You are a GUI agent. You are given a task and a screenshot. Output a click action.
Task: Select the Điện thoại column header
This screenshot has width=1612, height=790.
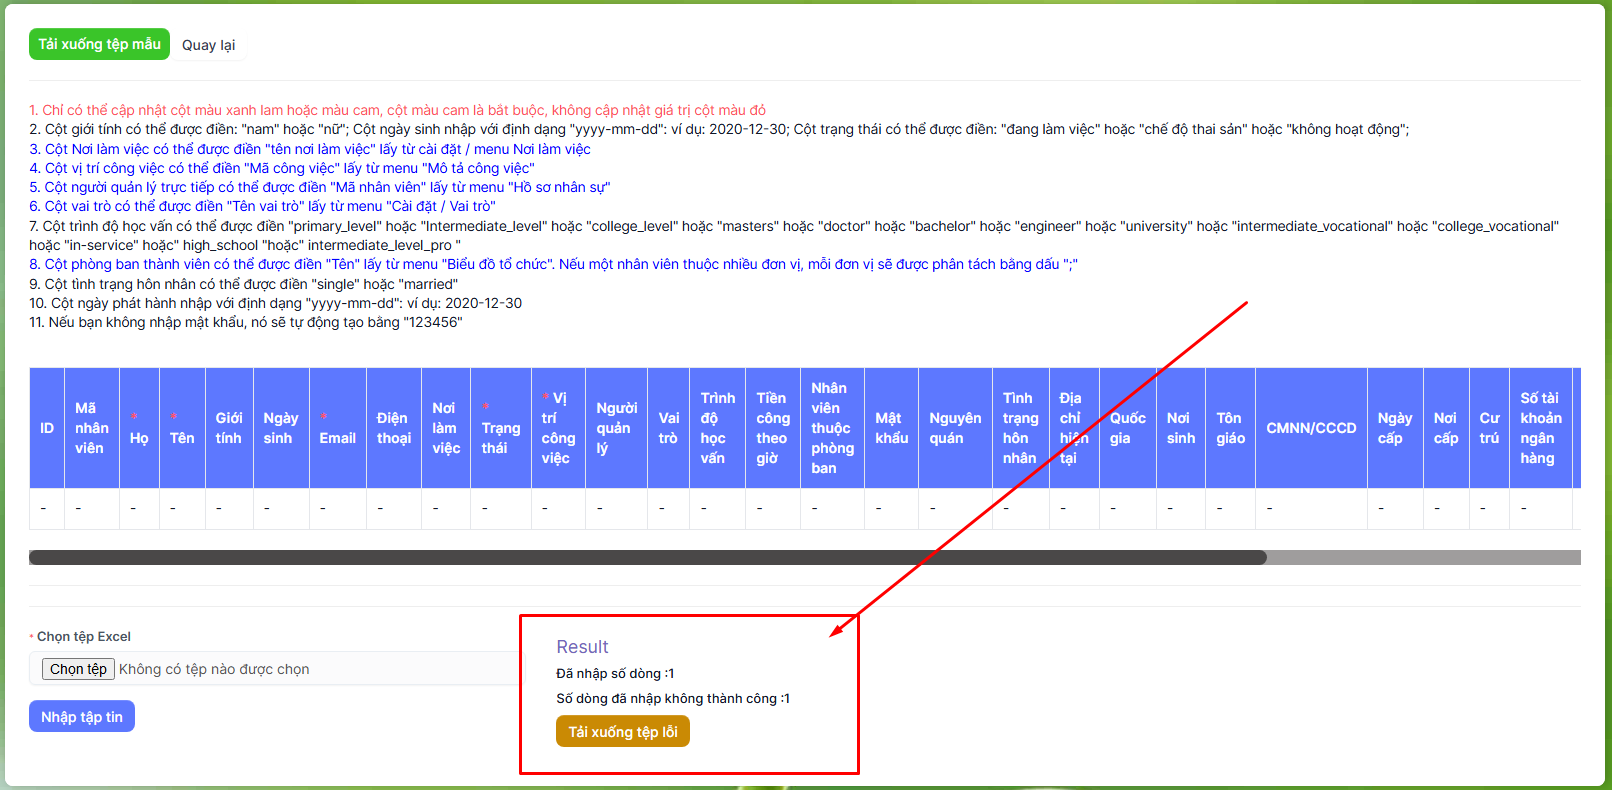[393, 428]
